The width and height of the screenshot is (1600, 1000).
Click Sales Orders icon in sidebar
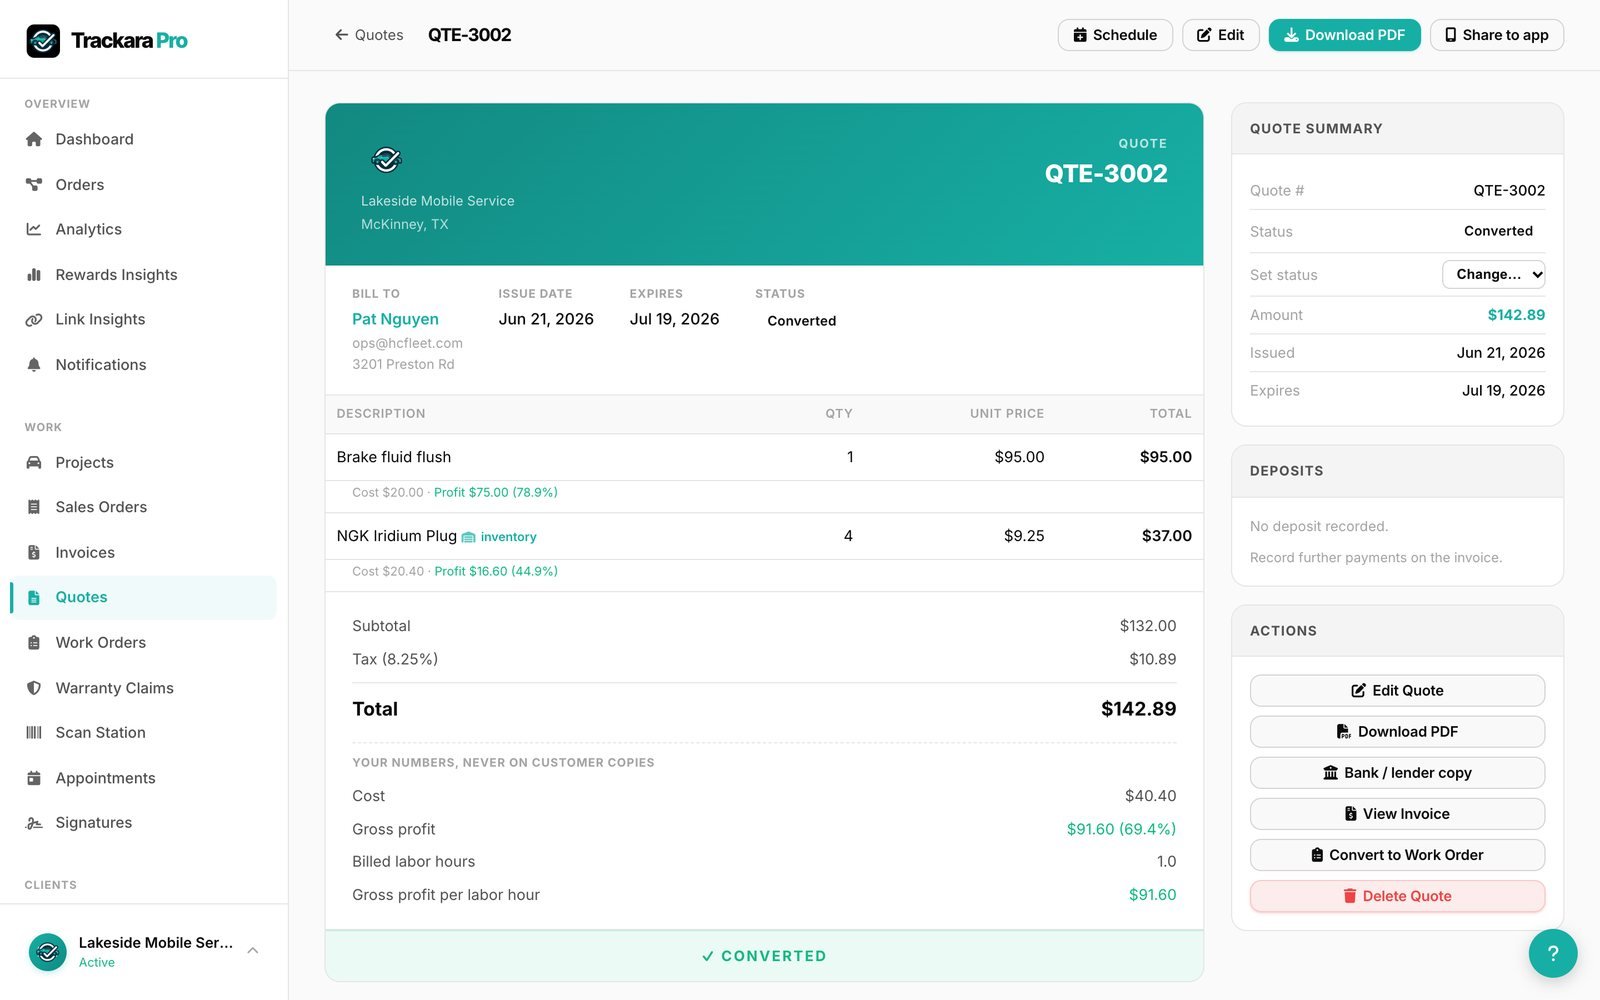coord(34,507)
